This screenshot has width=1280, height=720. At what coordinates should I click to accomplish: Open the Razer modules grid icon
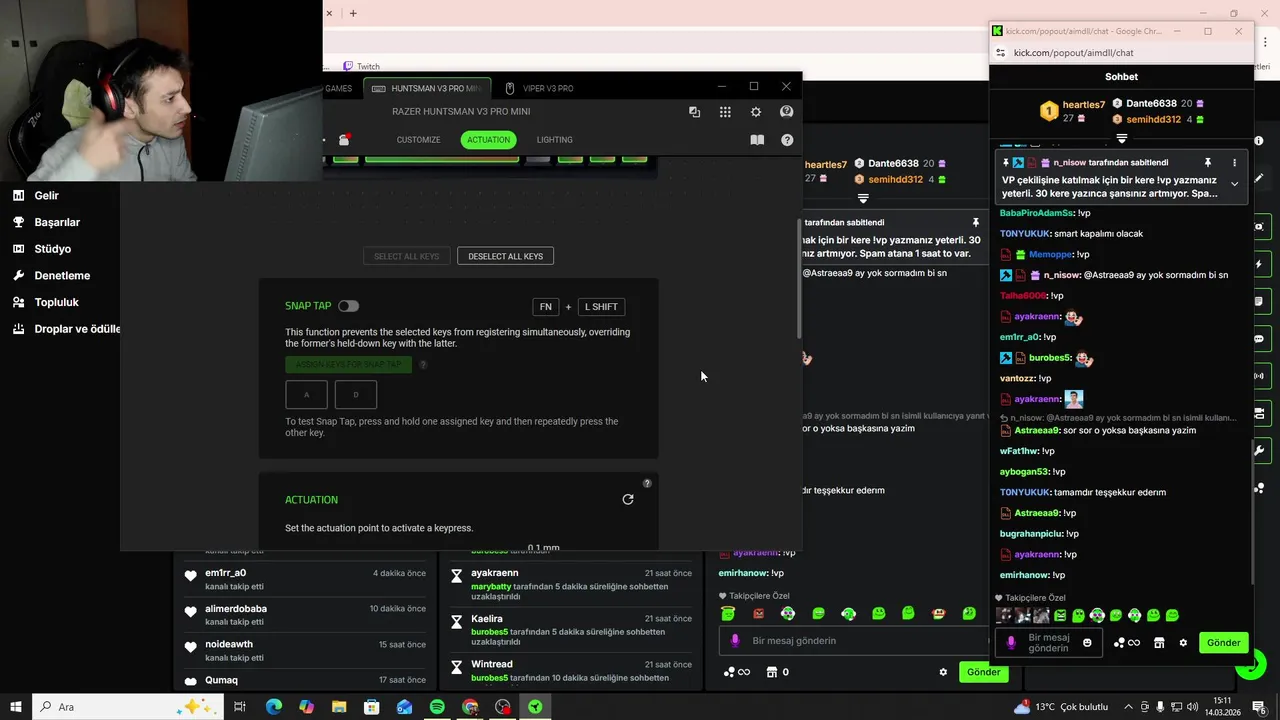point(725,112)
